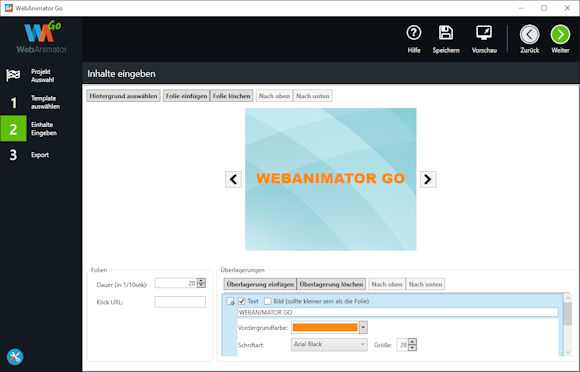Click Folie einfügen button

[x=186, y=96]
